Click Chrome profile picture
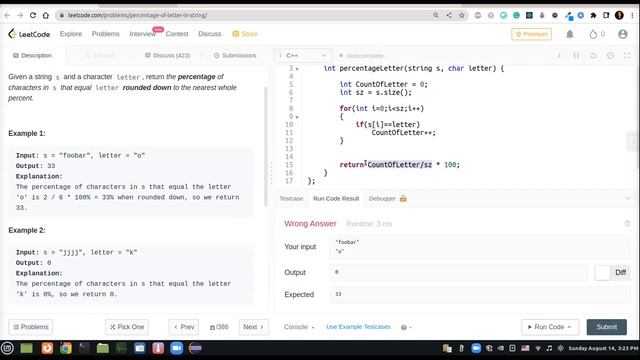Viewport: 640px width, 360px height. (619, 15)
